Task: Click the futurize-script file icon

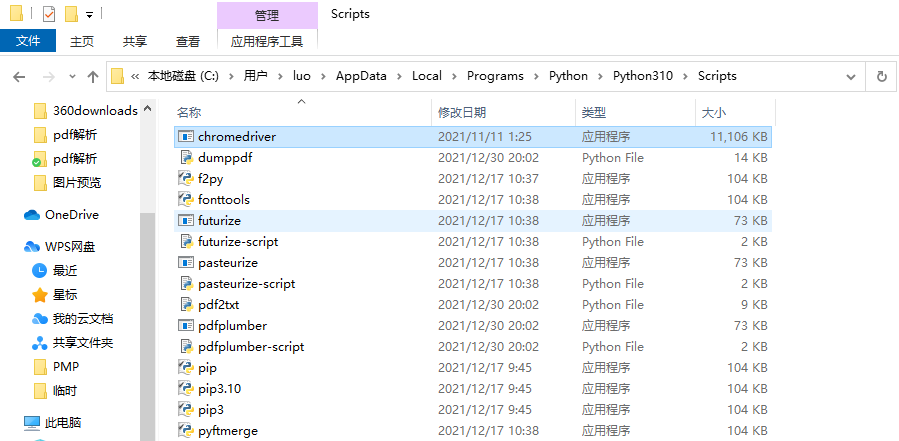Action: [185, 241]
